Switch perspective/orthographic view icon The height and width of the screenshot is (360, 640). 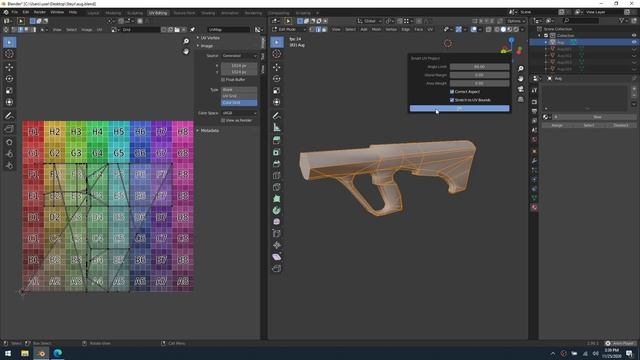[x=520, y=99]
